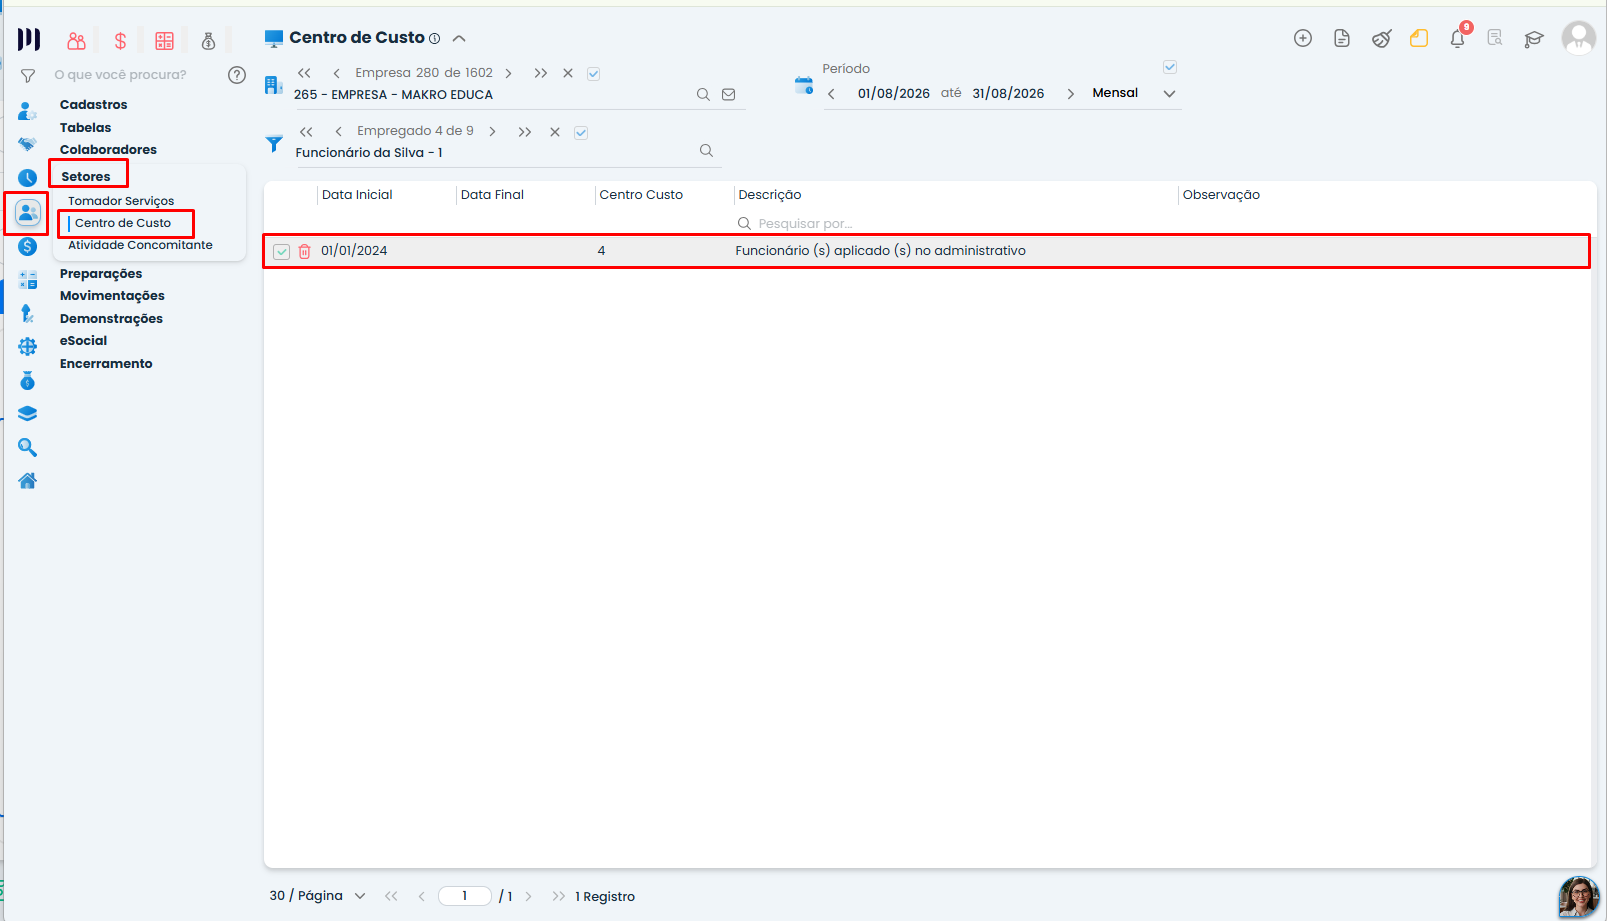Click the help question mark icon
Viewport: 1607px width, 921px height.
[237, 75]
